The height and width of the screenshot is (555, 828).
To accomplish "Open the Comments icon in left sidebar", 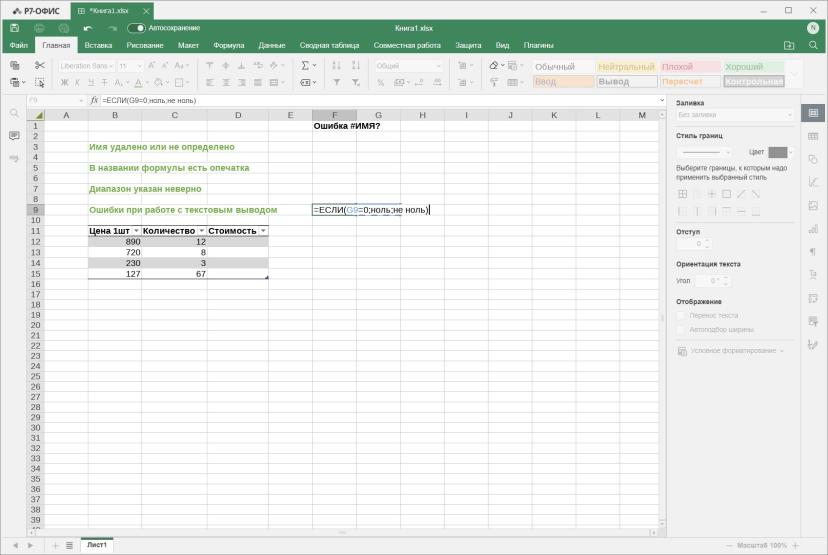I will tap(14, 136).
